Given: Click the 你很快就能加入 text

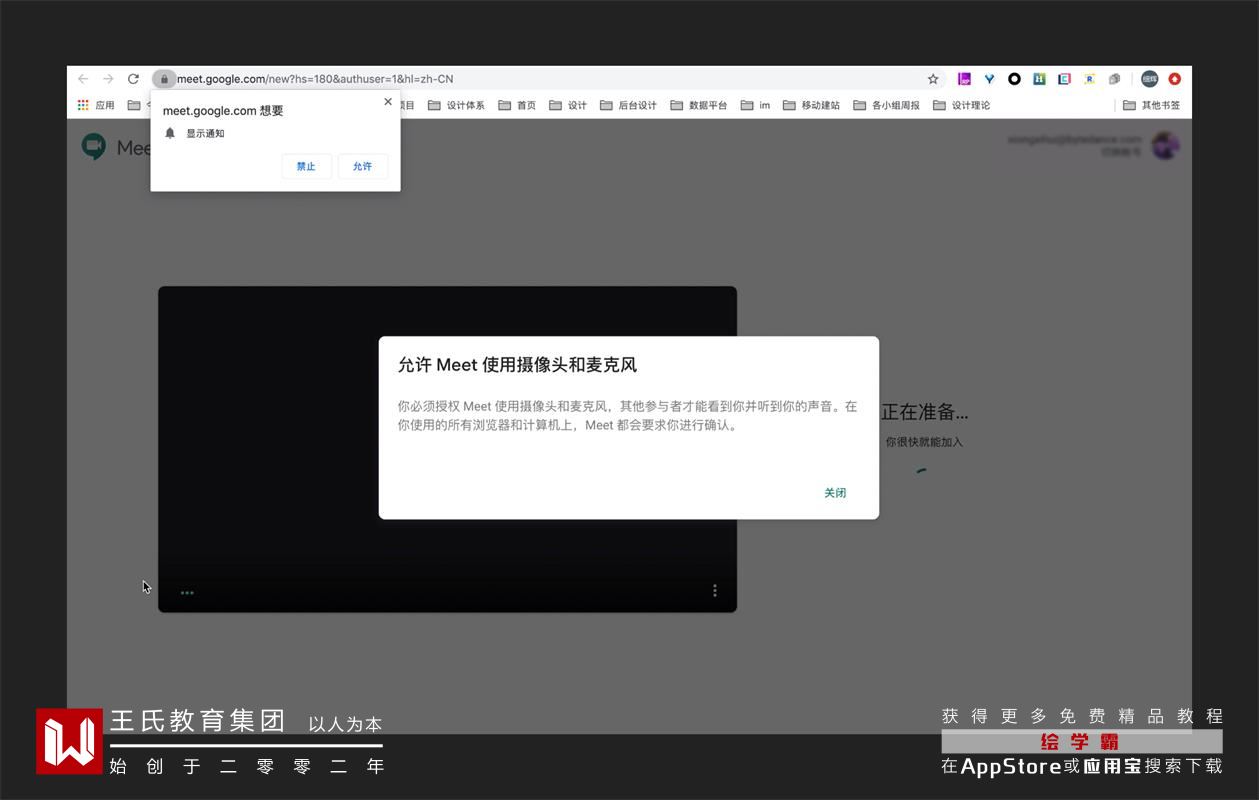Looking at the screenshot, I should click(x=924, y=442).
